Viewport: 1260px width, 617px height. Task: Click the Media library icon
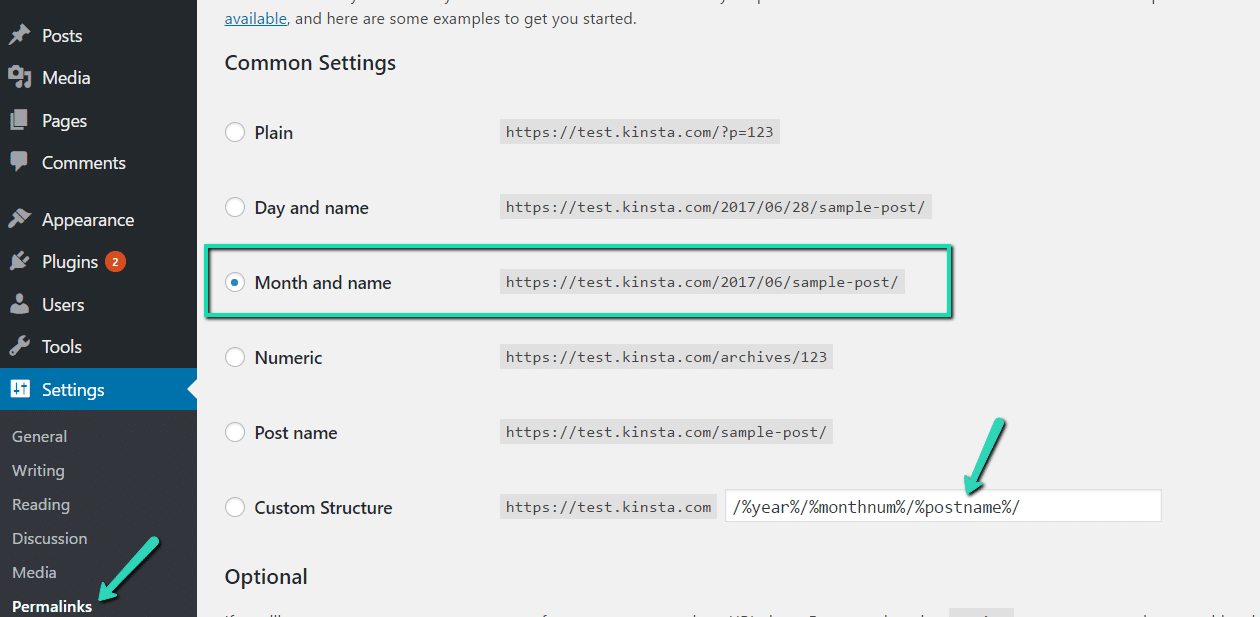point(22,77)
